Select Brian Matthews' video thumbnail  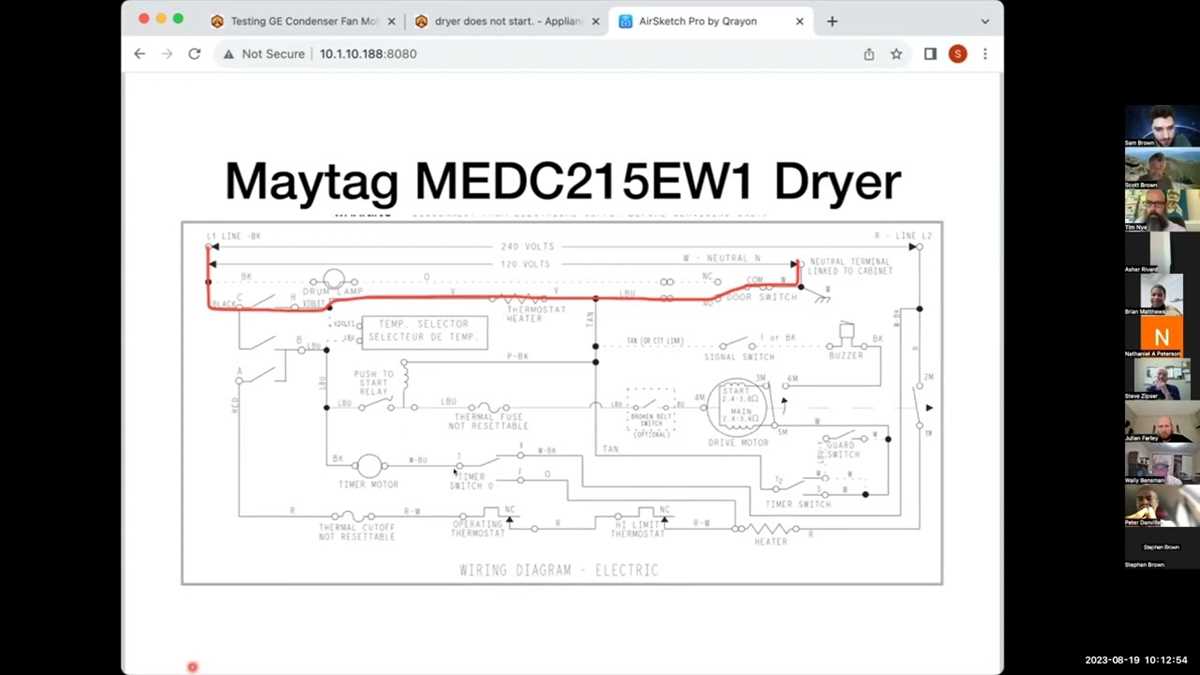tap(1161, 294)
